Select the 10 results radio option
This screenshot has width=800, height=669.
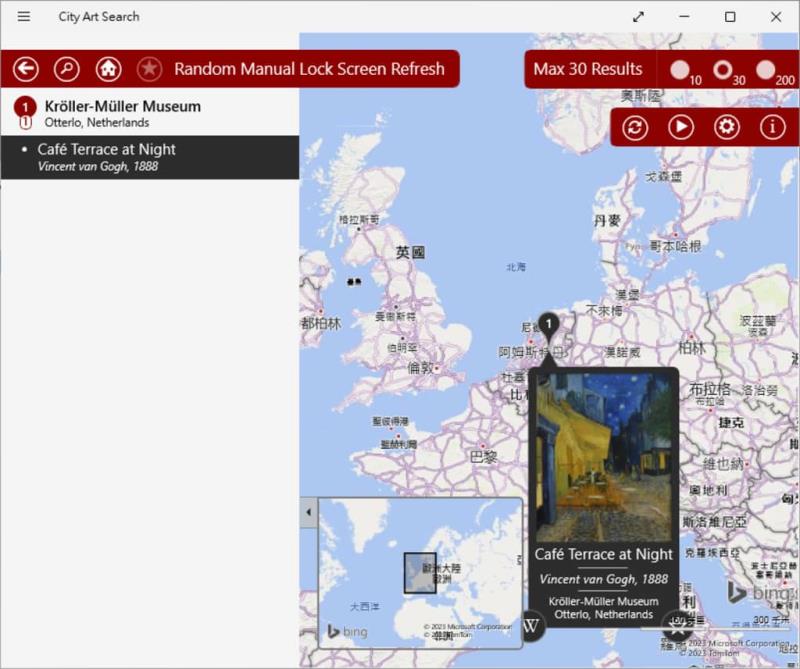click(680, 70)
